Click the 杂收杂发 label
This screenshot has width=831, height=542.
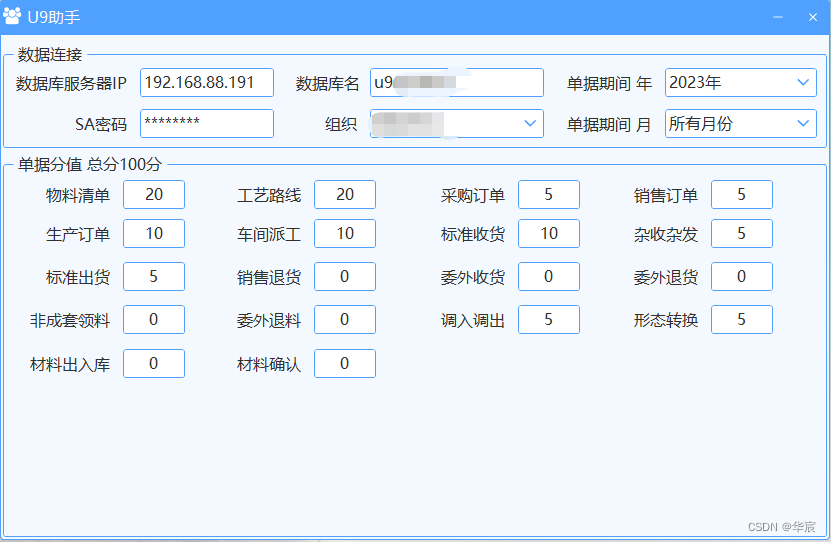[666, 234]
